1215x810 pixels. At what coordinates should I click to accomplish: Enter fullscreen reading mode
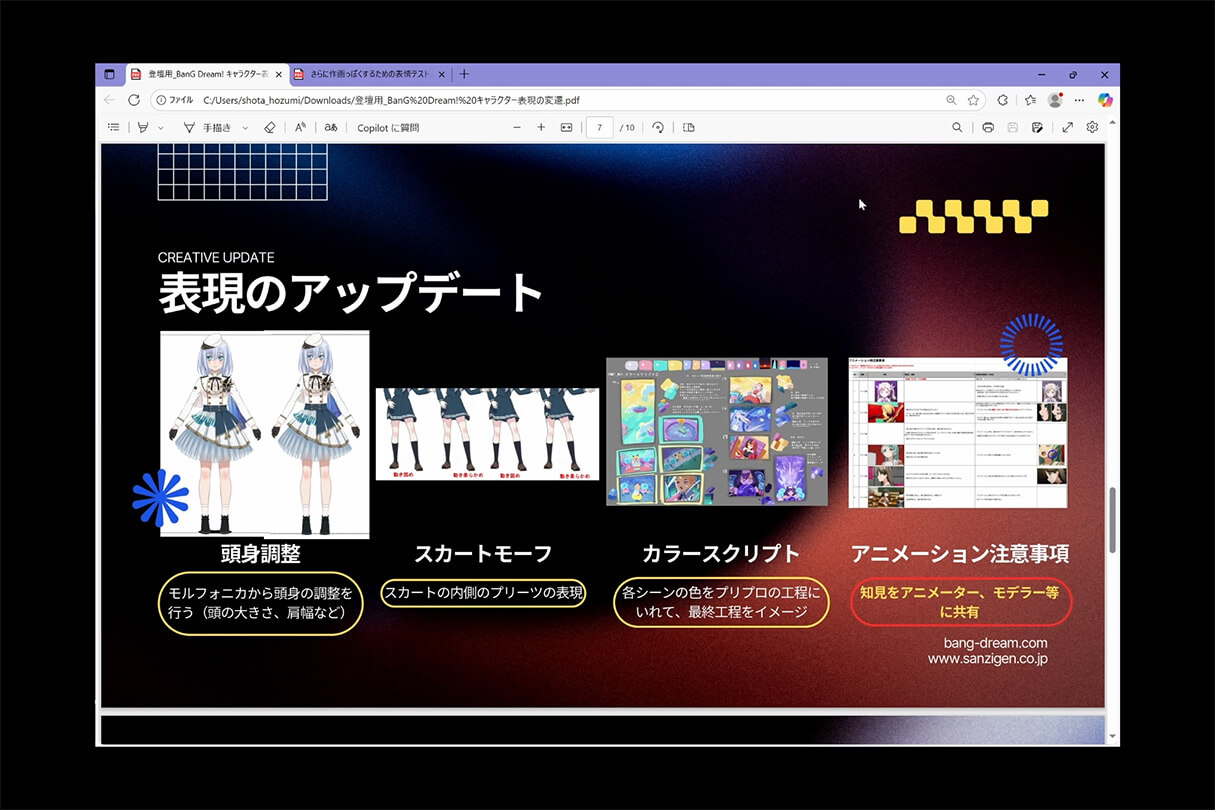[1067, 127]
